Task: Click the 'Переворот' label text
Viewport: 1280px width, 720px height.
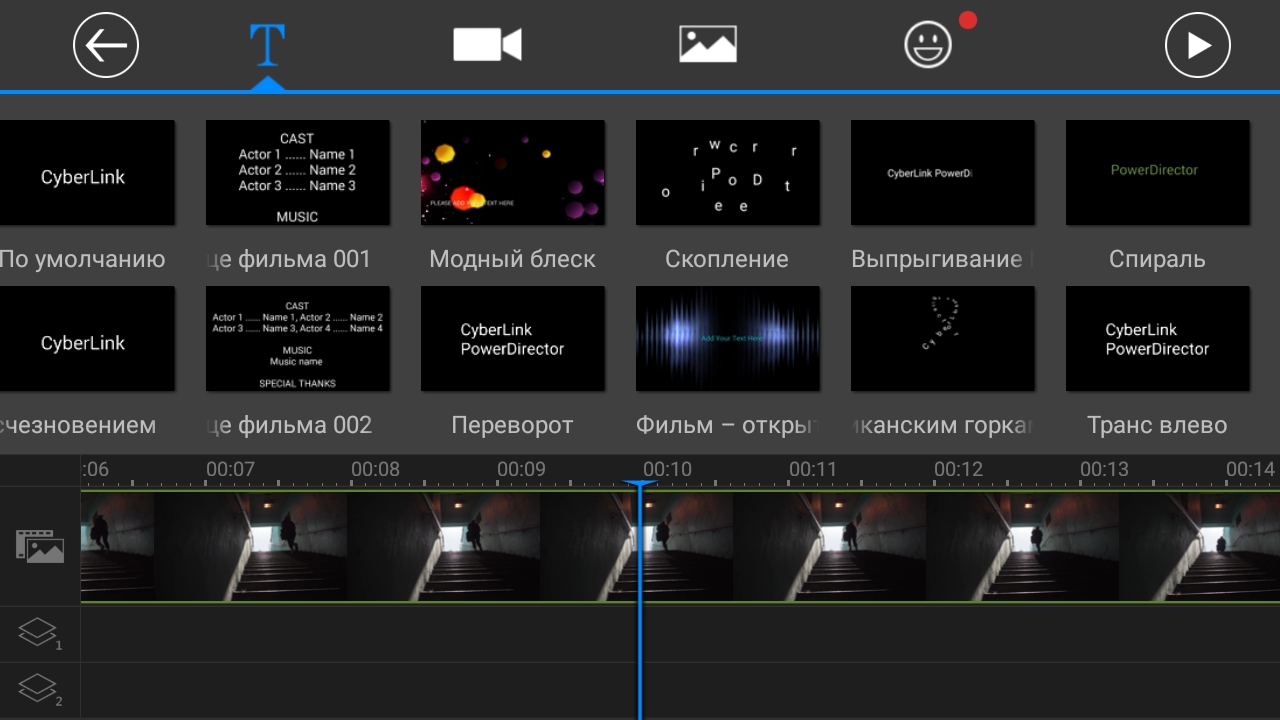Action: (512, 425)
